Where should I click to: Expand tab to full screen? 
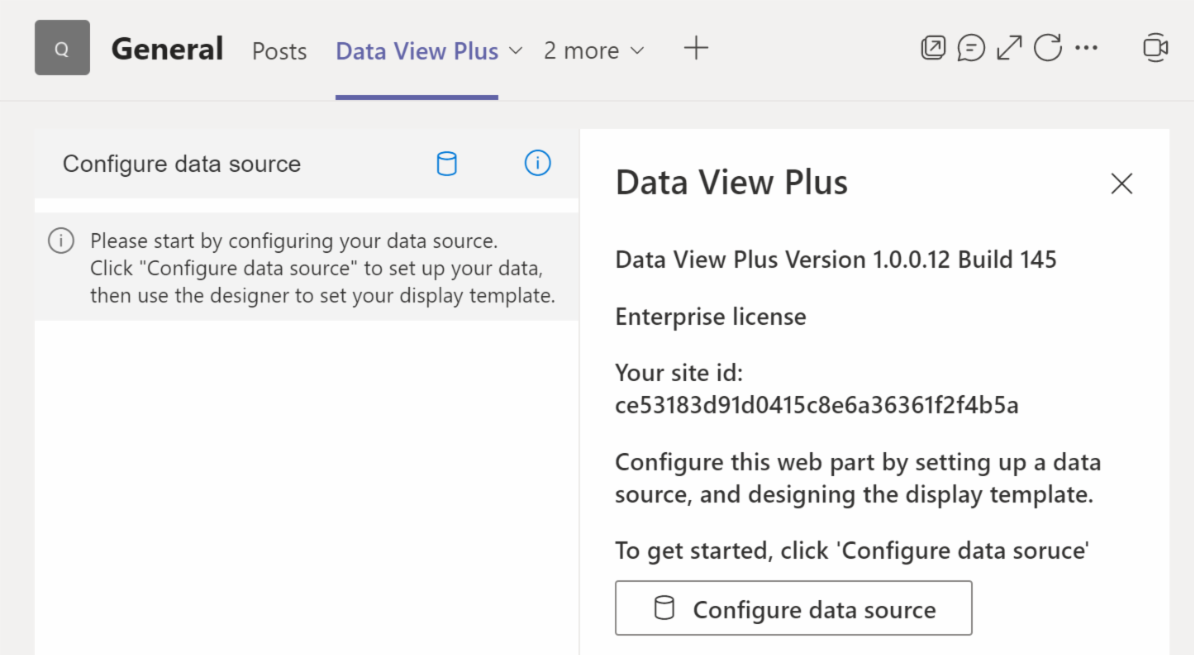(1010, 48)
